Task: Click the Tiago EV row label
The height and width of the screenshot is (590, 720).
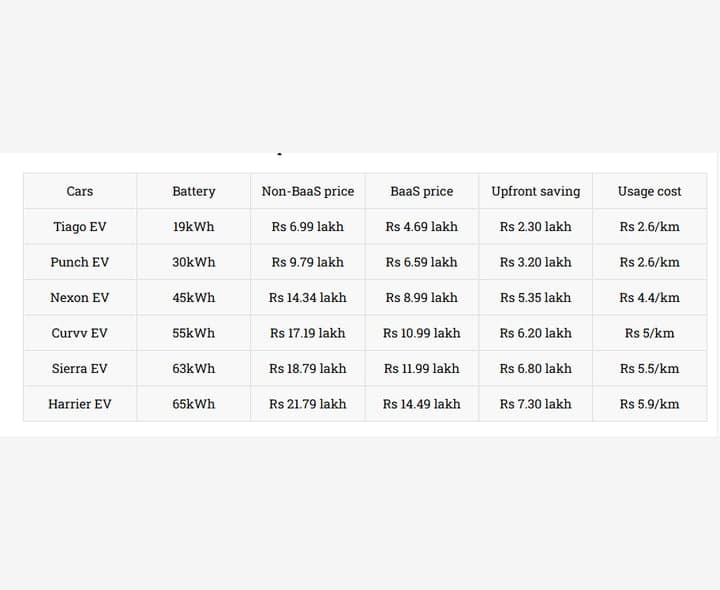Action: 80,226
